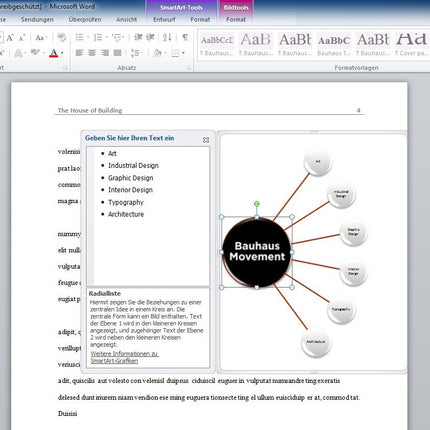Viewport: 430px width, 430px height.
Task: Click Architecture in the text pane
Action: pyautogui.click(x=126, y=214)
